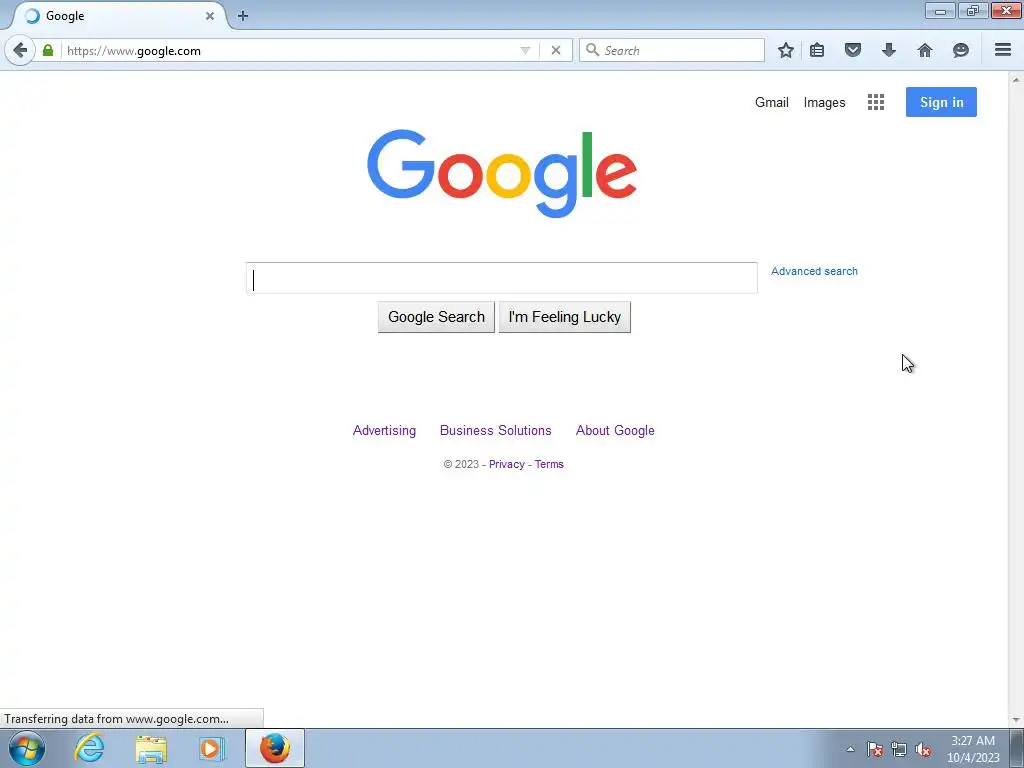Click the muted volume speaker icon

point(923,749)
